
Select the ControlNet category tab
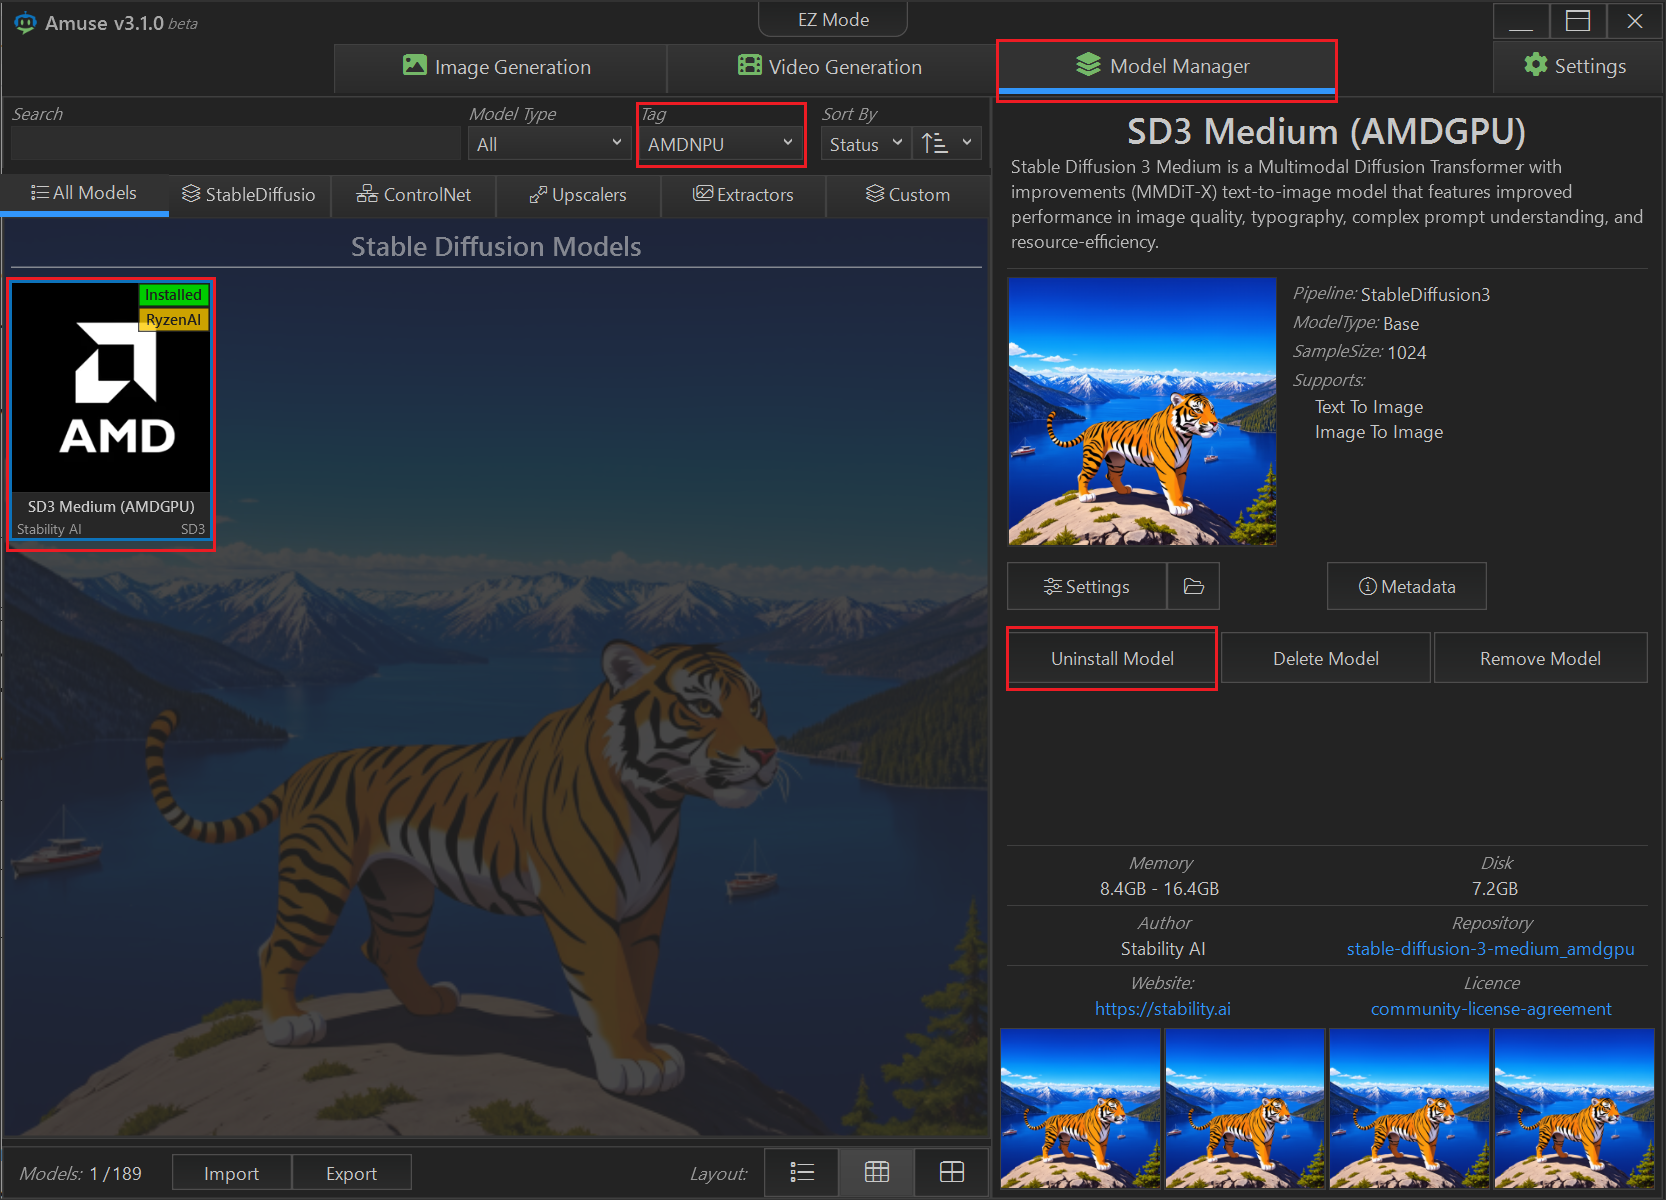tap(414, 195)
